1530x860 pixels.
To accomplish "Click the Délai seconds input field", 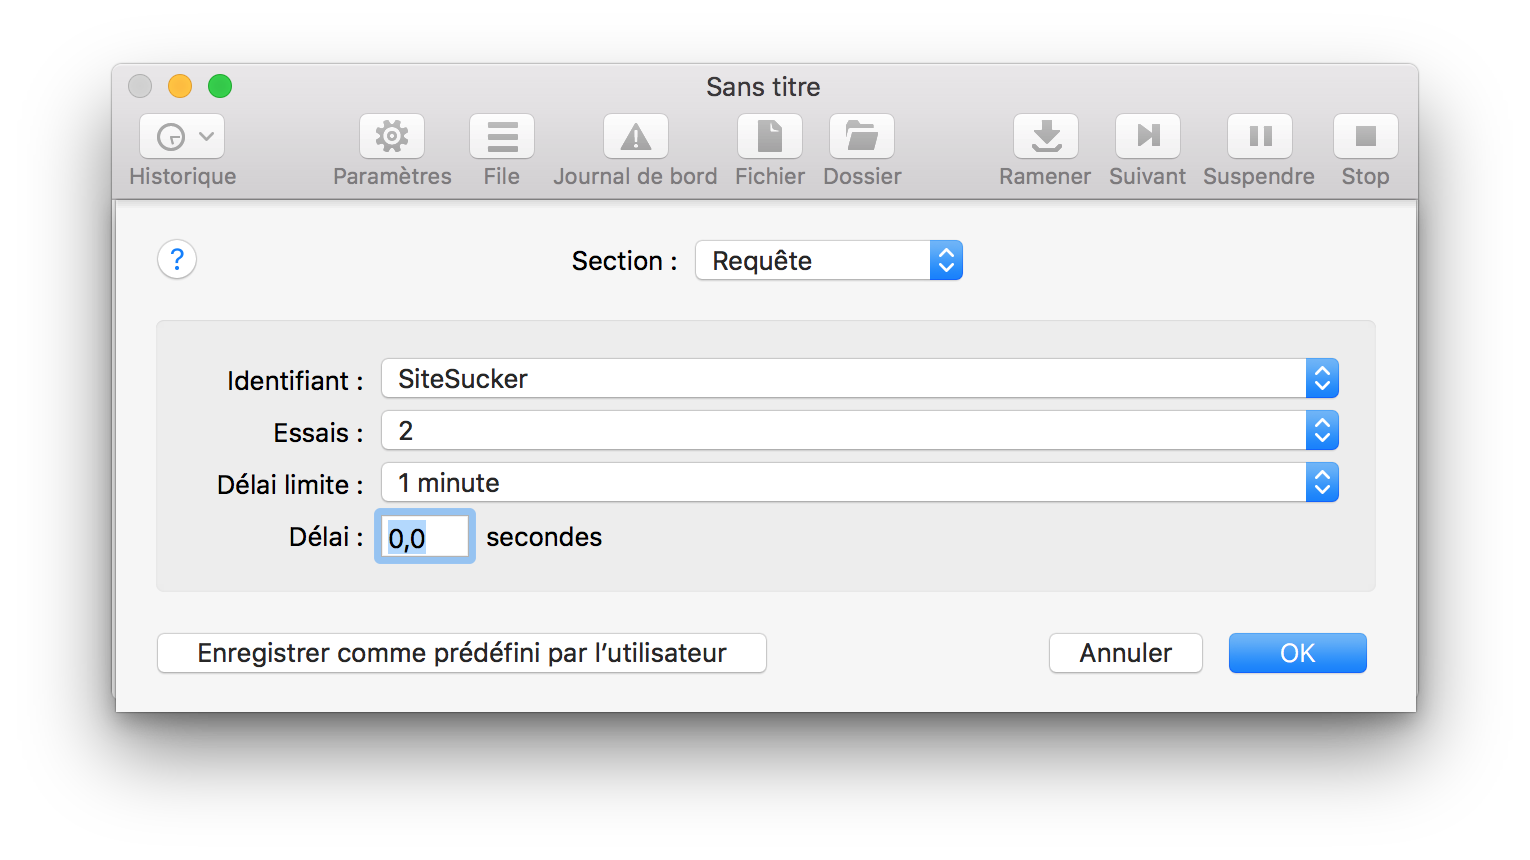I will [x=425, y=537].
